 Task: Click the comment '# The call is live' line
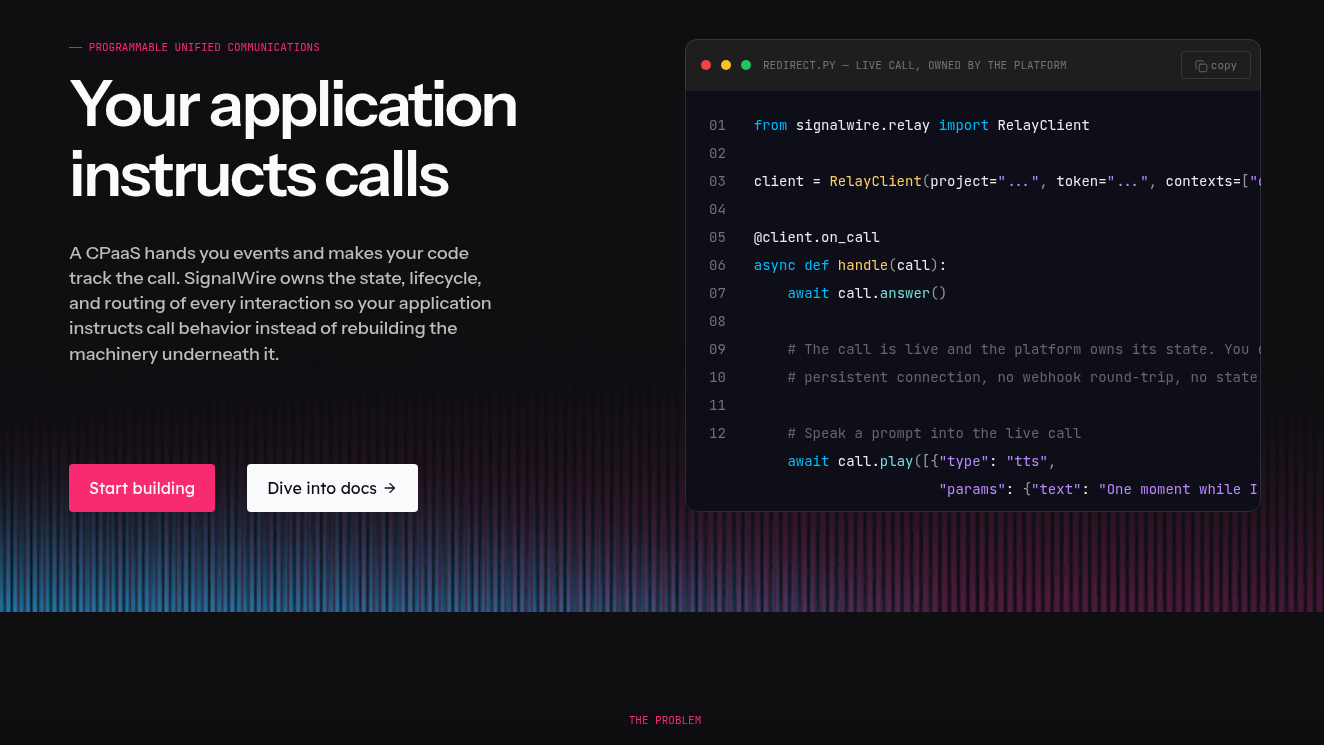point(1024,349)
